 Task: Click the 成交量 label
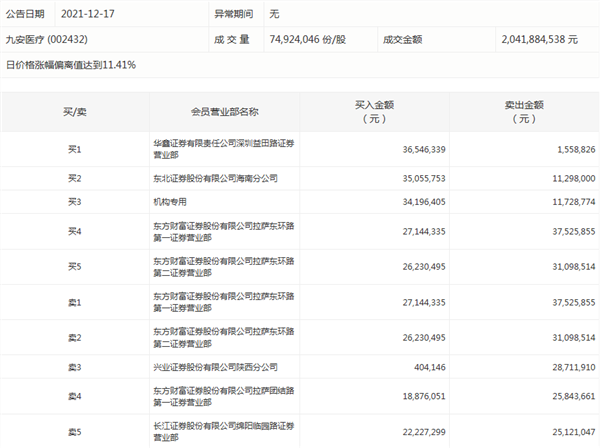pos(232,39)
